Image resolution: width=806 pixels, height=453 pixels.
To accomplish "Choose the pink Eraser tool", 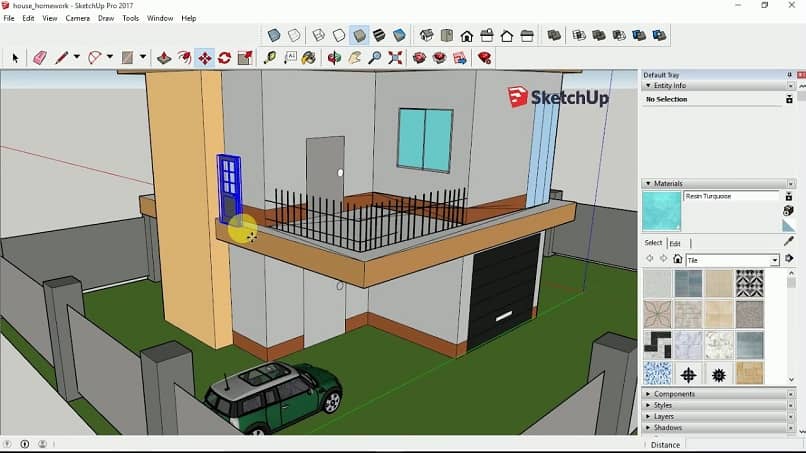I will click(x=40, y=58).
